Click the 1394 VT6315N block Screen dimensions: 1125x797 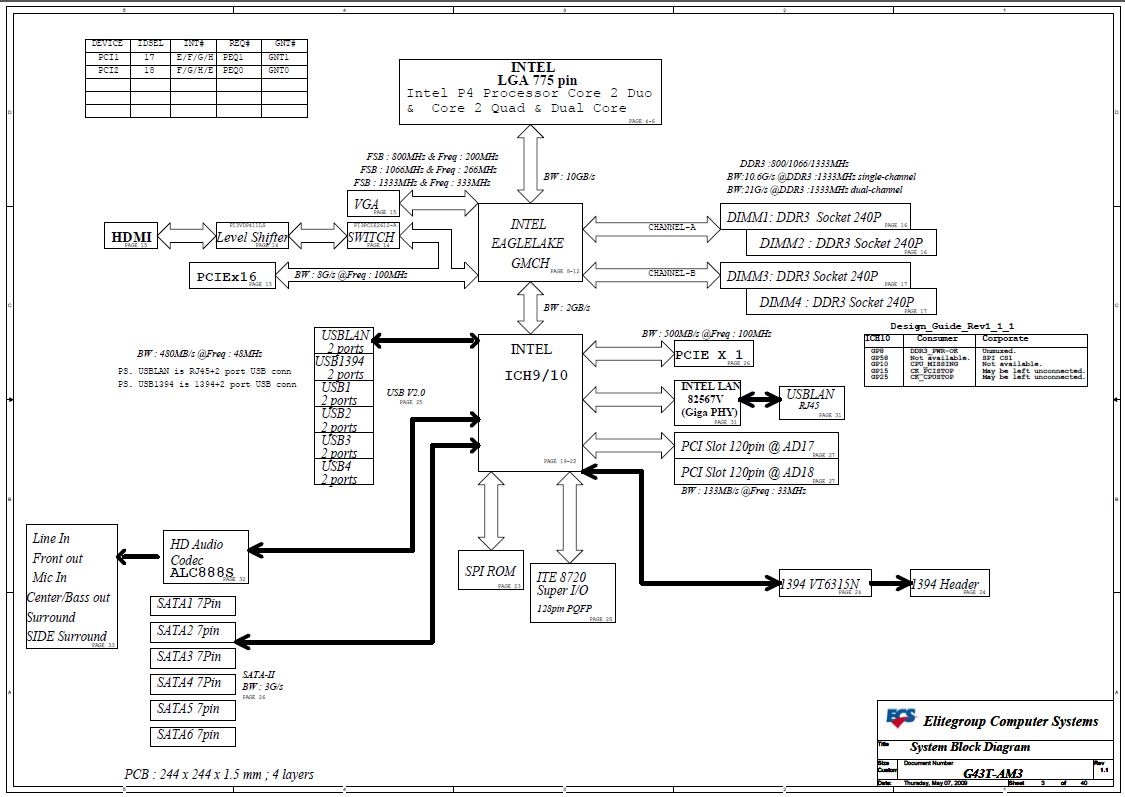coord(825,583)
